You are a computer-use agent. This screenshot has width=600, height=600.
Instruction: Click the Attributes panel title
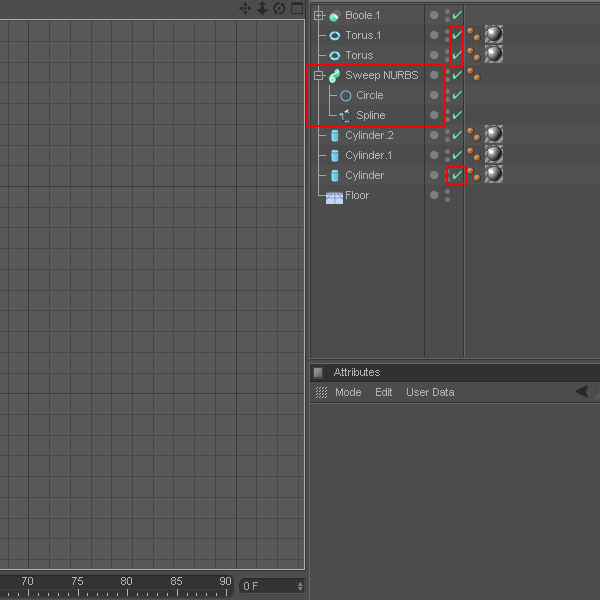coord(357,372)
